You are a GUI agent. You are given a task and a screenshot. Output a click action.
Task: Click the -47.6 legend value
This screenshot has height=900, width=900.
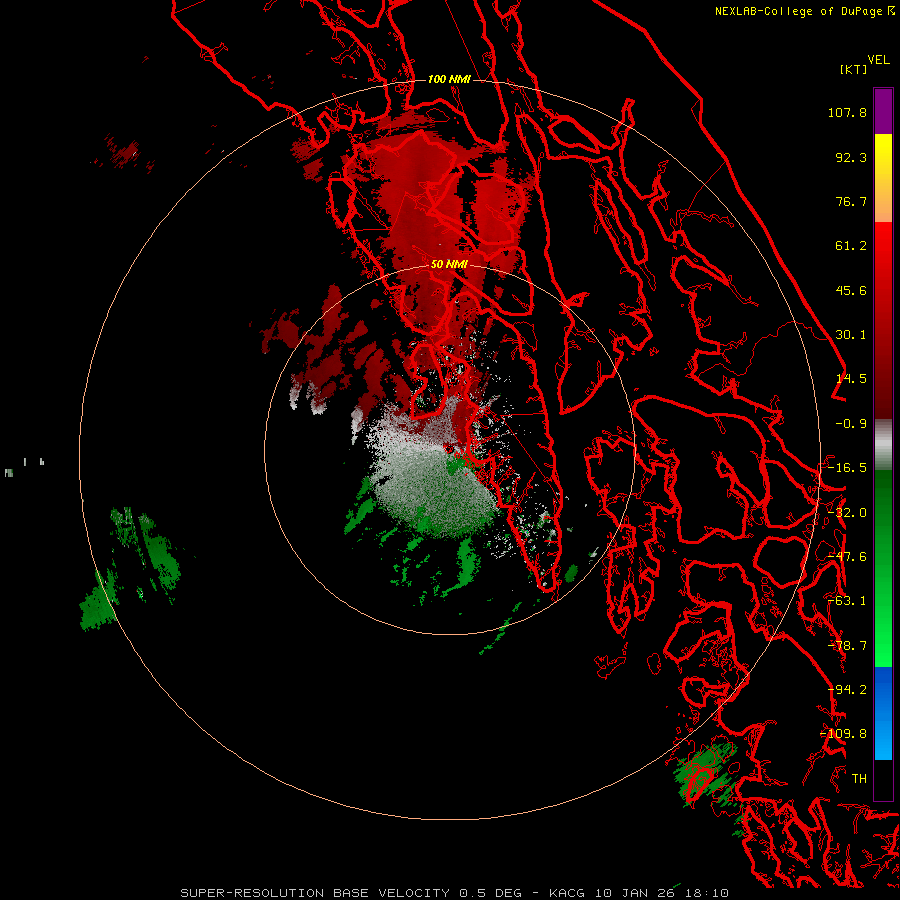tap(847, 557)
